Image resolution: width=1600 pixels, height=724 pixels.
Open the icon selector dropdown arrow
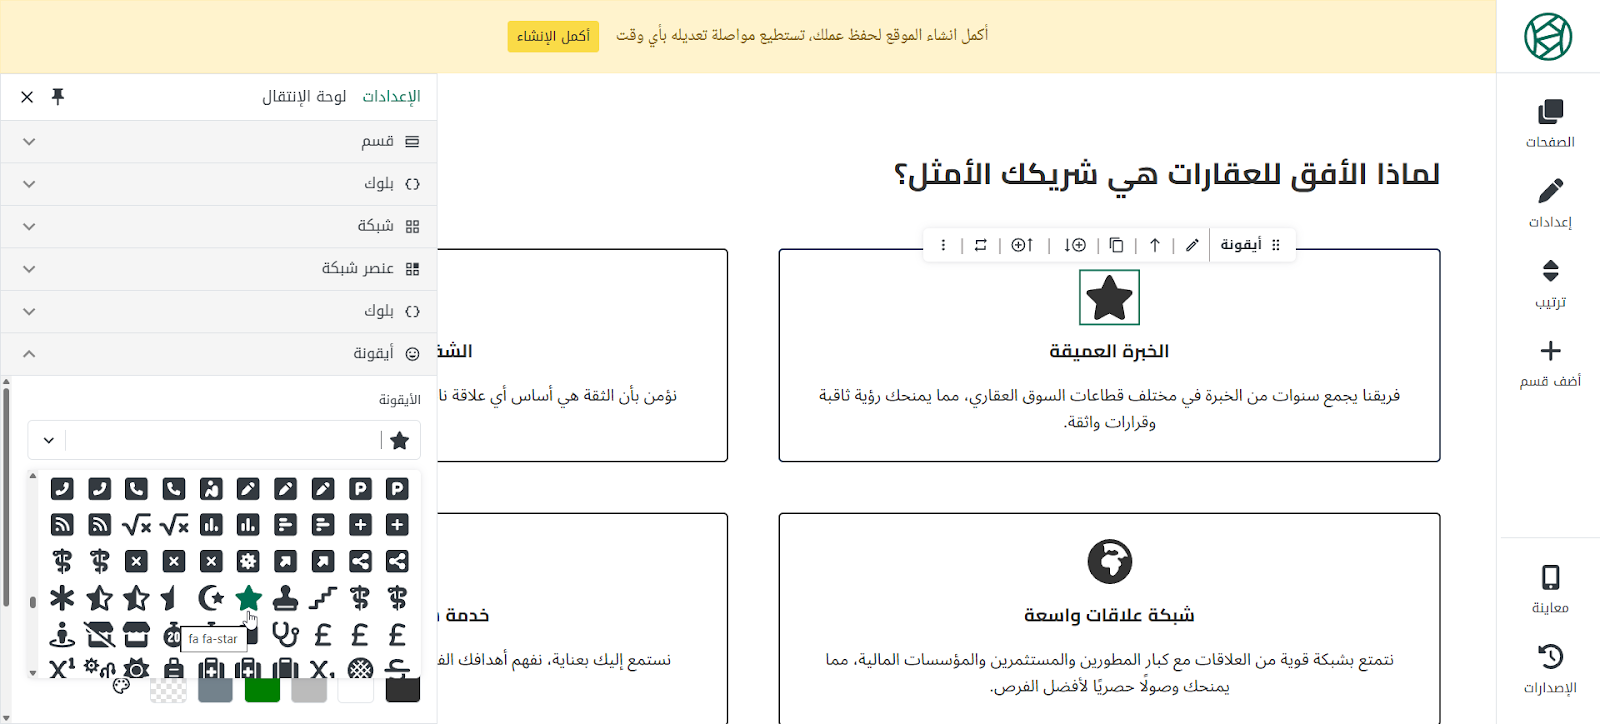48,440
